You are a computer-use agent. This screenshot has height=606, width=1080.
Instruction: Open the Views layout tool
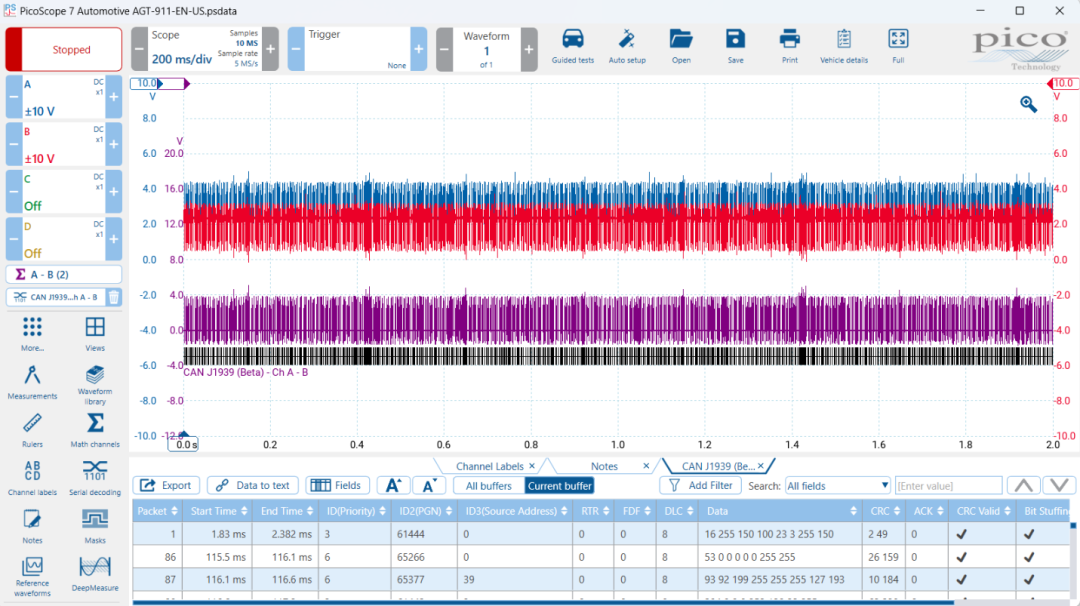click(x=95, y=335)
